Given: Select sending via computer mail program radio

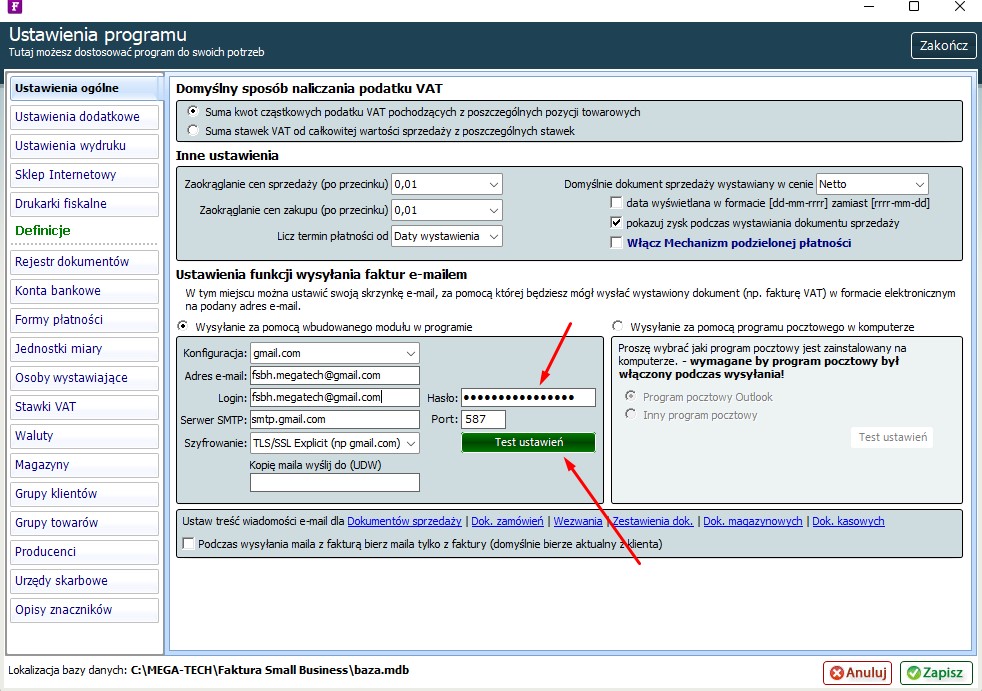Looking at the screenshot, I should click(618, 326).
